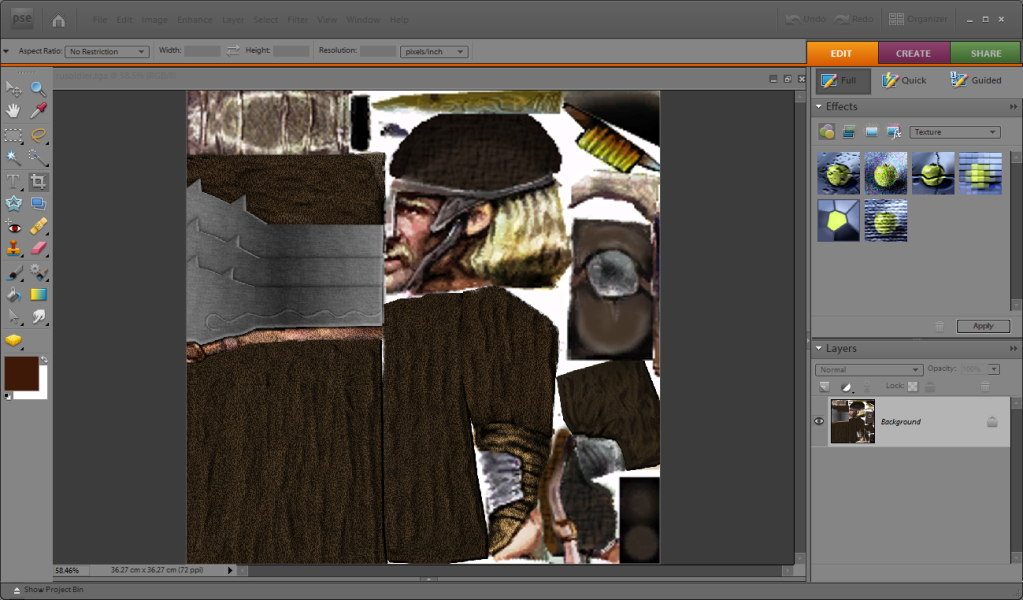Open the Aspect Ratio dropdown
The width and height of the screenshot is (1023, 600).
pos(105,51)
